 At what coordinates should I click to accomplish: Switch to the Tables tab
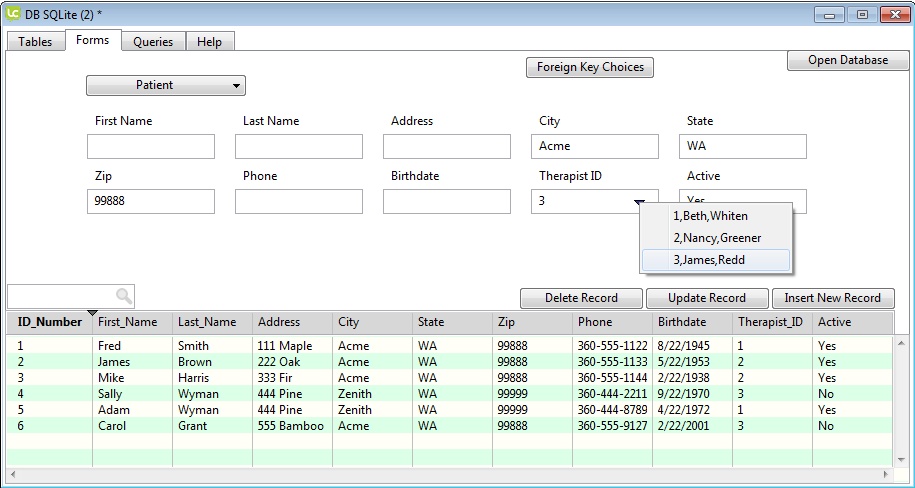pos(35,42)
